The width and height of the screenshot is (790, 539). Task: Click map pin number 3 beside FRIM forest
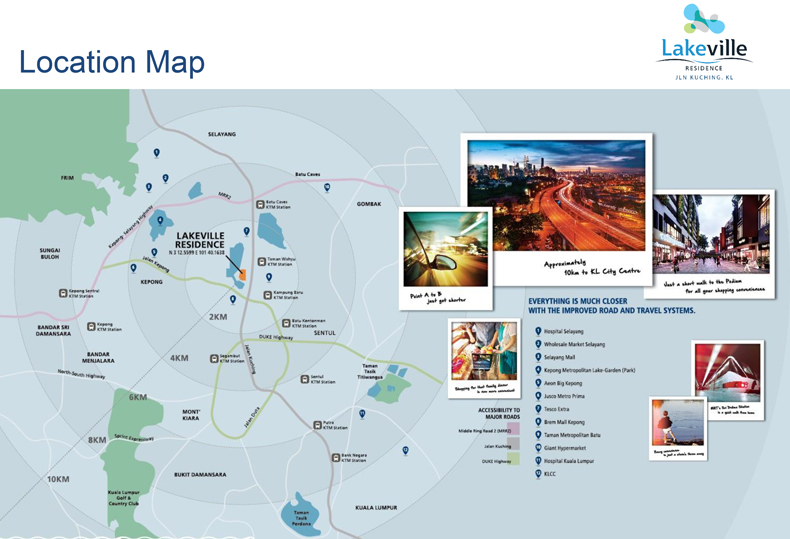[149, 187]
